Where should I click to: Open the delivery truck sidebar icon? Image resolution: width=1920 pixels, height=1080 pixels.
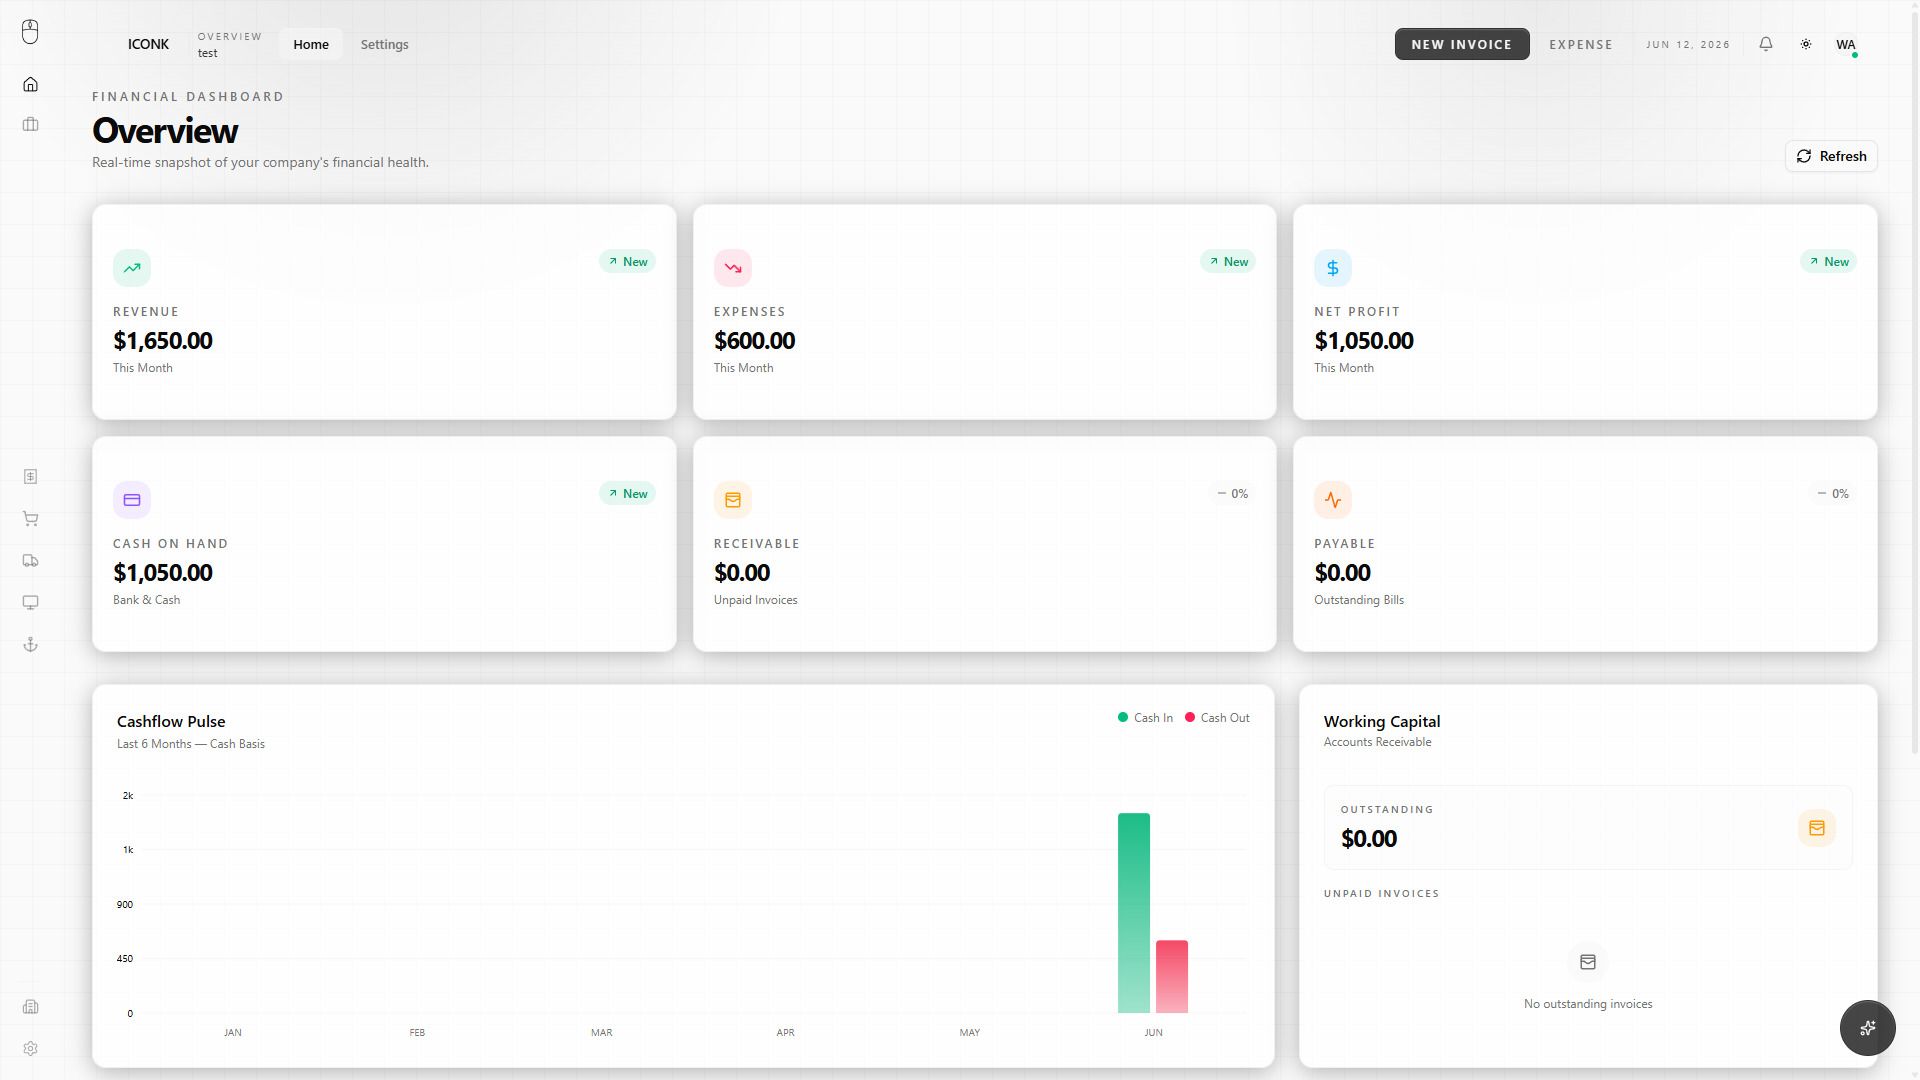click(30, 561)
